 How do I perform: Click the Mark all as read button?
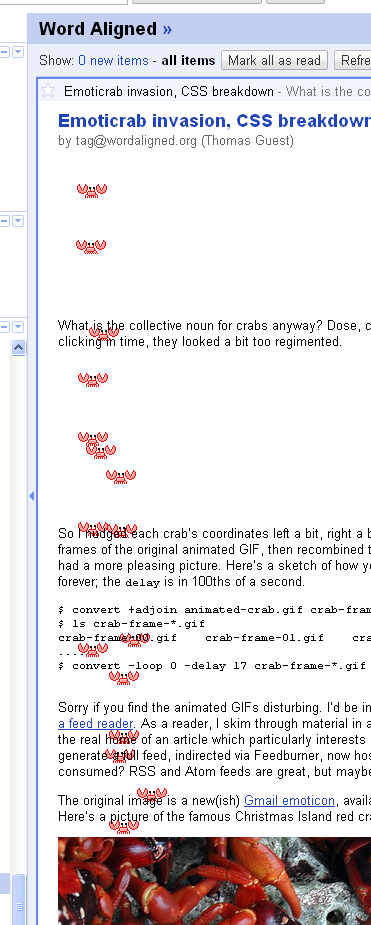coord(274,60)
